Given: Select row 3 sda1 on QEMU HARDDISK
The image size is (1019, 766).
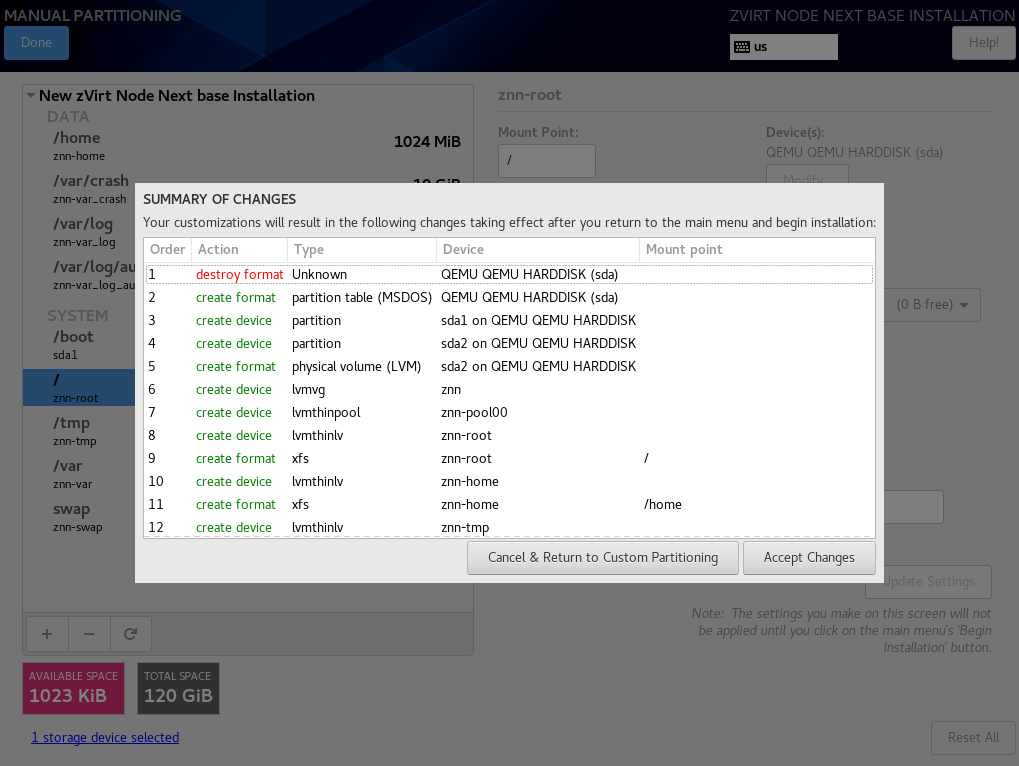Looking at the screenshot, I should 510,320.
